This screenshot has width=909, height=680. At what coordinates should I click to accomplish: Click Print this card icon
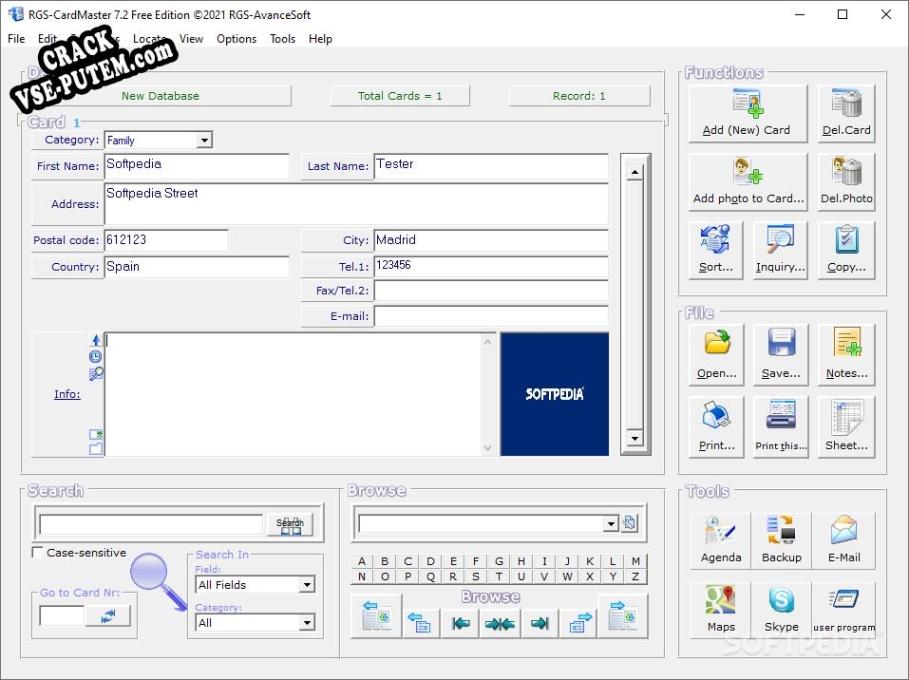tap(781, 427)
